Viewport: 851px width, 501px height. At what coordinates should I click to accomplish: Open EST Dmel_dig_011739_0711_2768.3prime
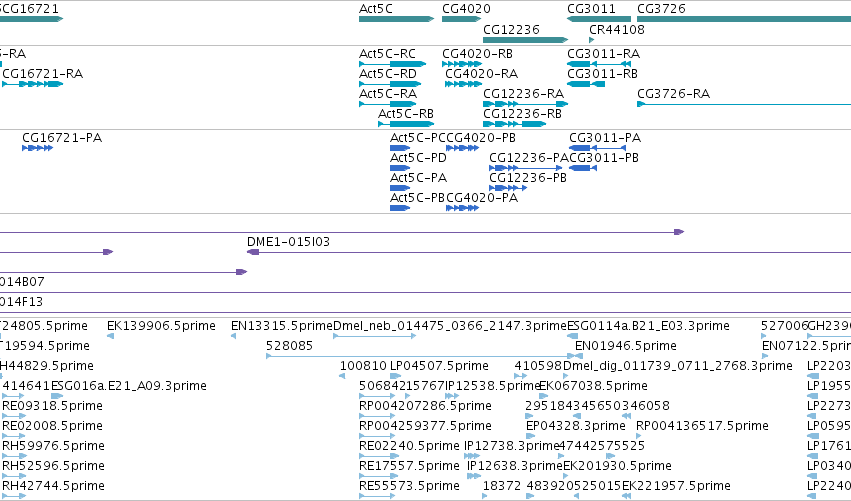(678, 366)
